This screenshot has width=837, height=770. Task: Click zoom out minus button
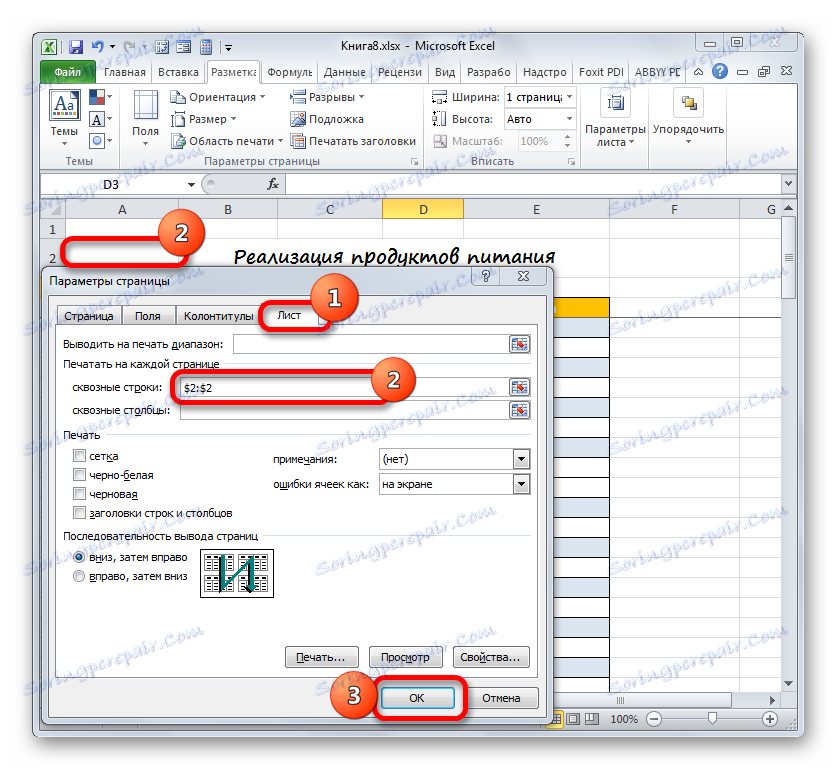pos(654,719)
